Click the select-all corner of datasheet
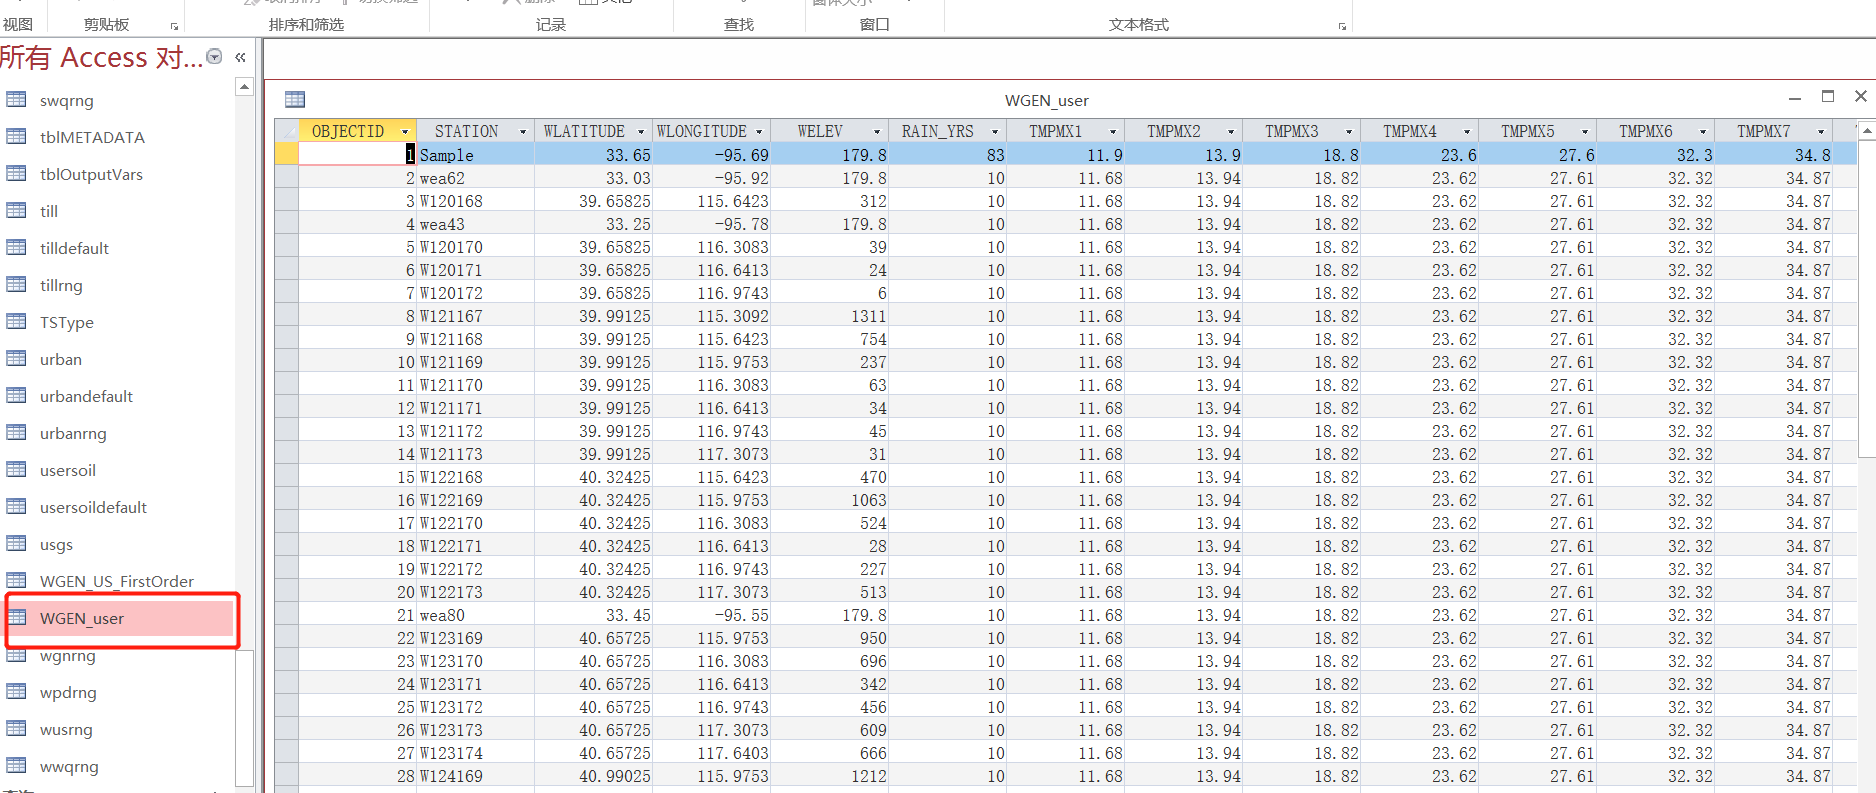Viewport: 1876px width, 793px height. pos(287,131)
